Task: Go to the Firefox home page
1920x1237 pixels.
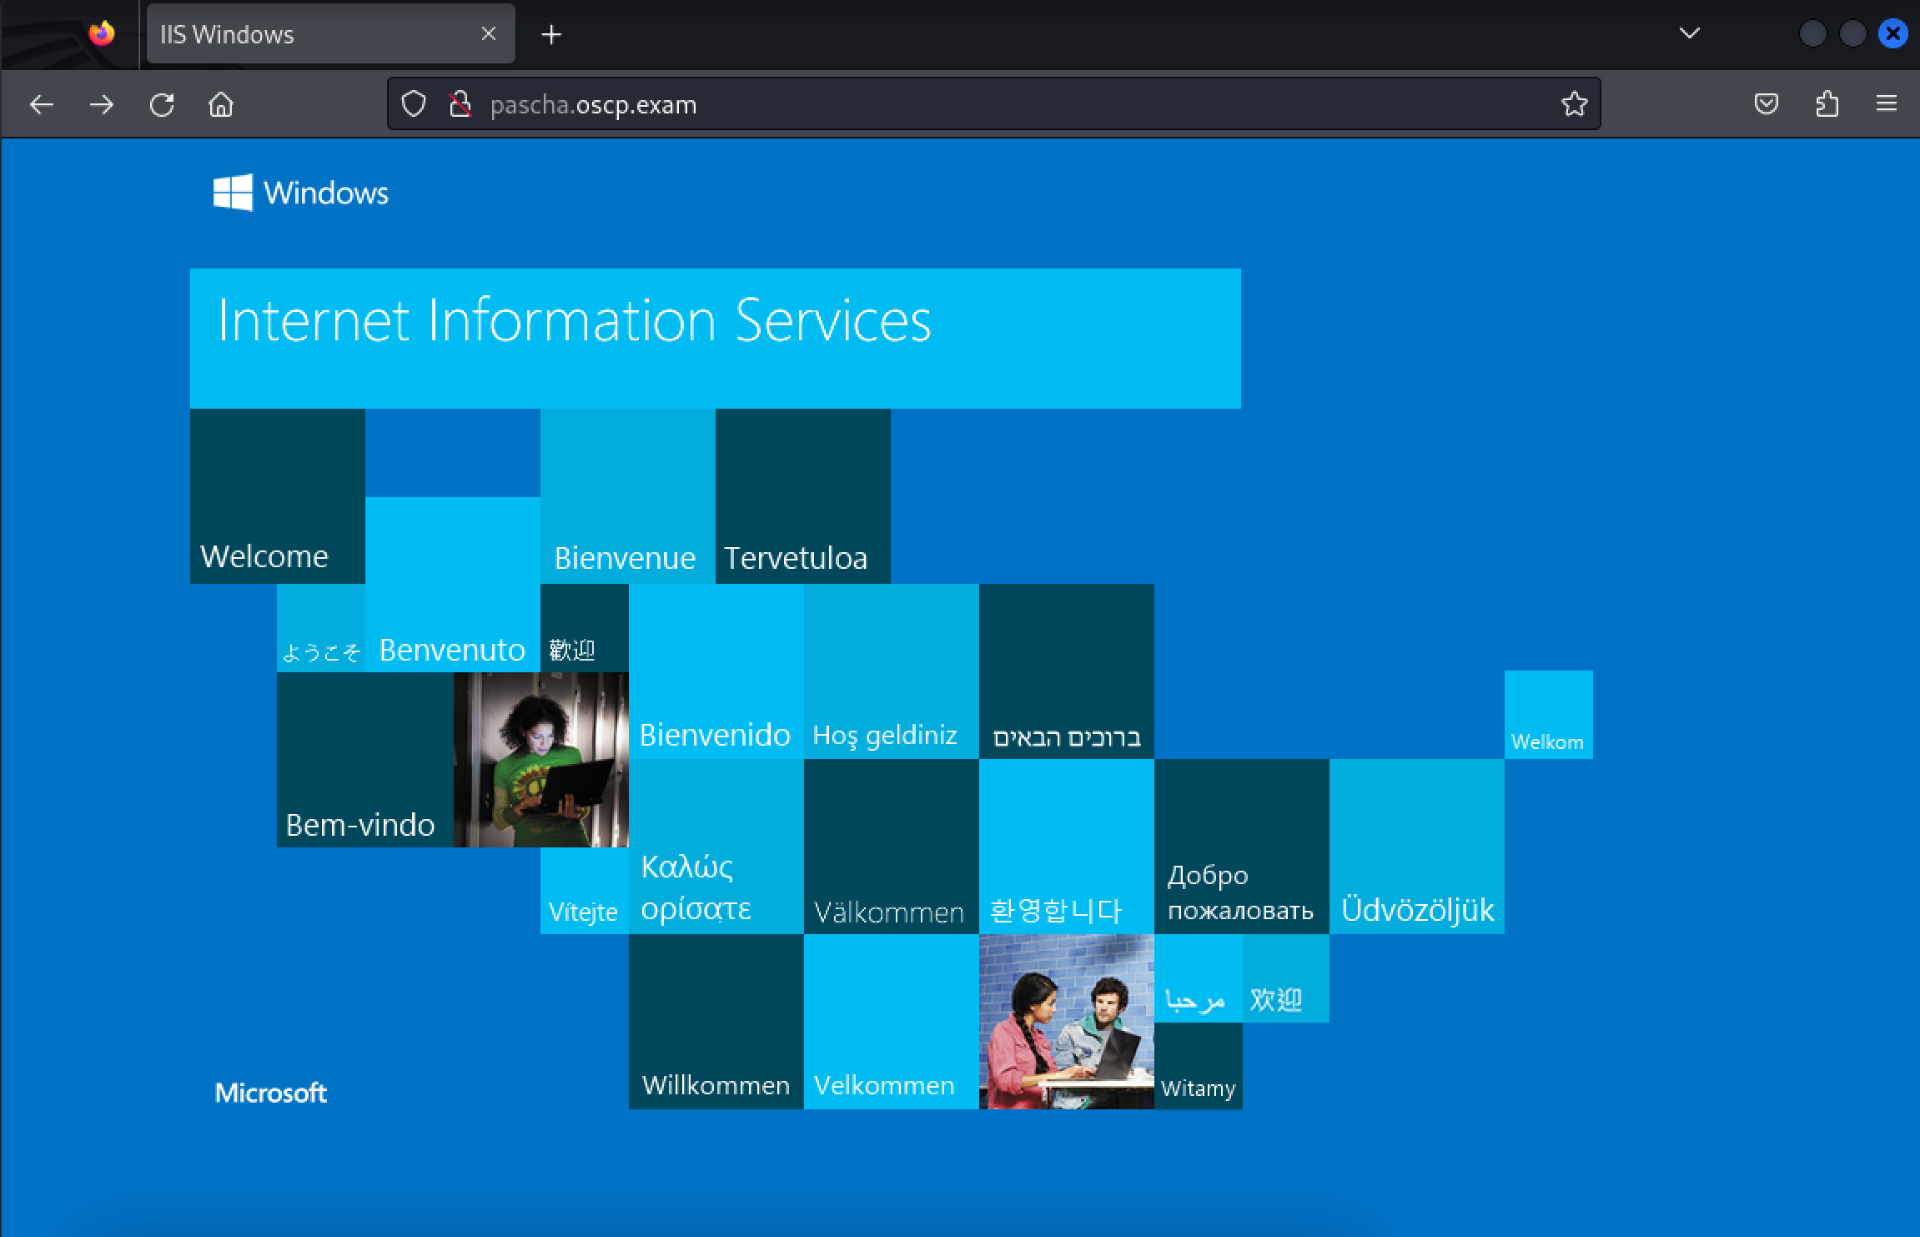Action: click(x=221, y=104)
